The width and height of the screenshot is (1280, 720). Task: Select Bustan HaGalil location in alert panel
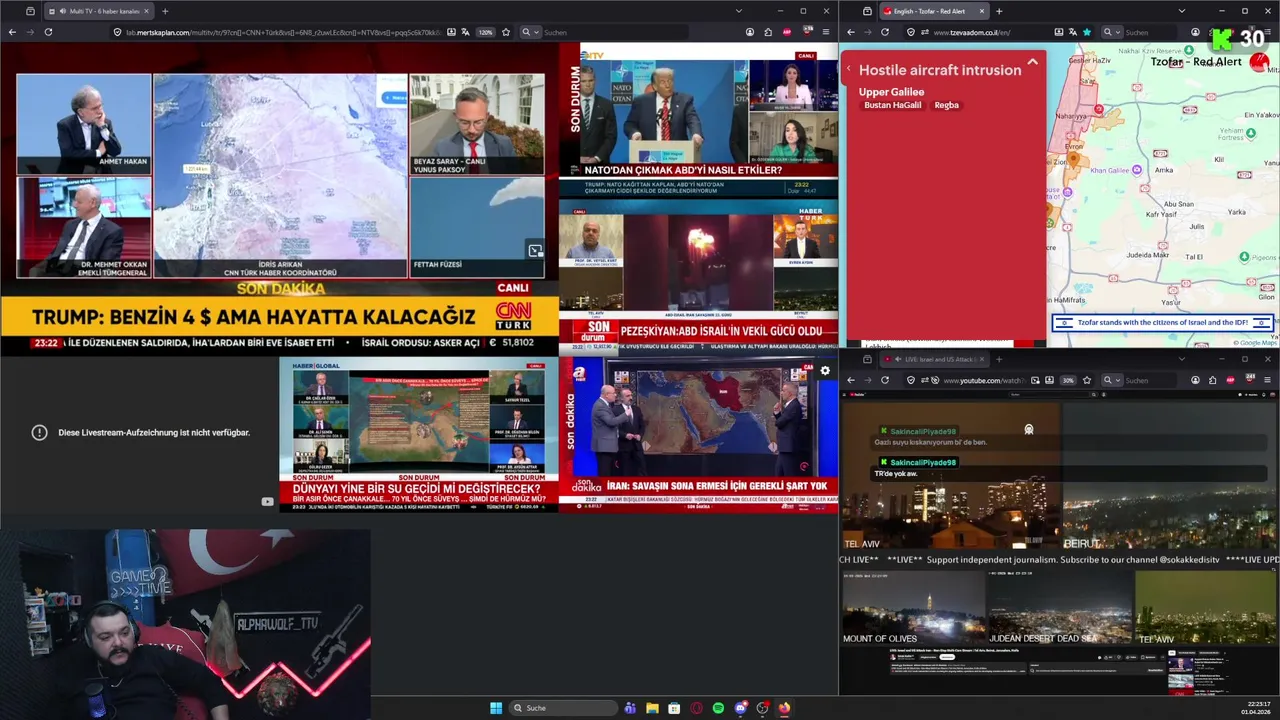[893, 105]
